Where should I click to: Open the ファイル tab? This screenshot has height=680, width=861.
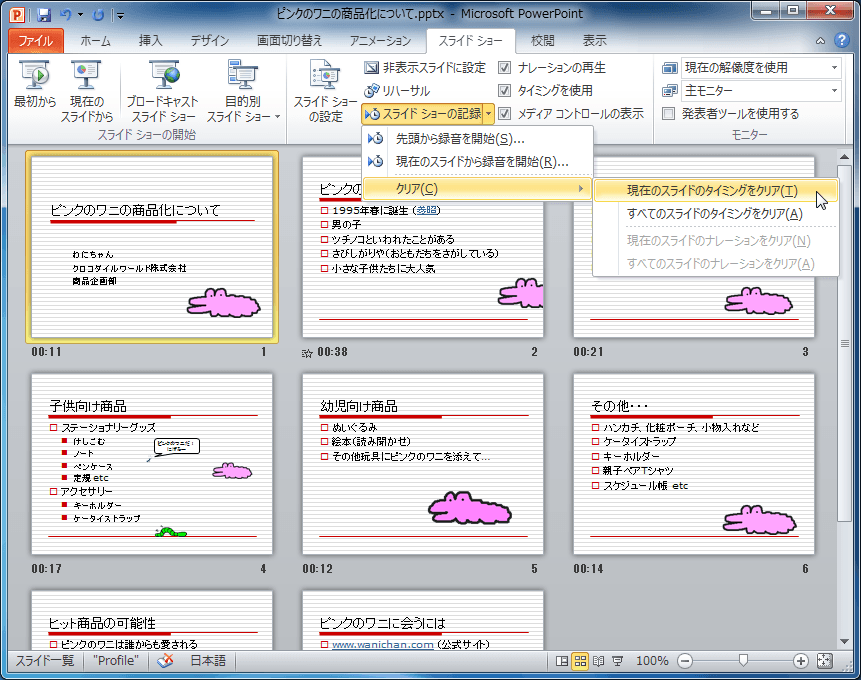[36, 41]
